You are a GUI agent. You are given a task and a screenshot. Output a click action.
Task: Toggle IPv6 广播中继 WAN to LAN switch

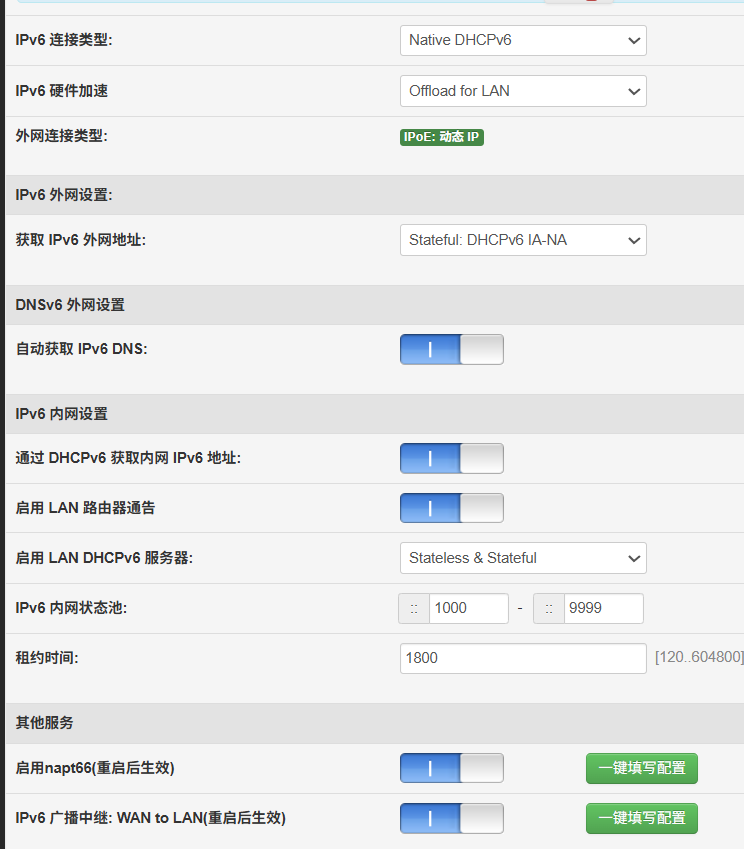(452, 818)
